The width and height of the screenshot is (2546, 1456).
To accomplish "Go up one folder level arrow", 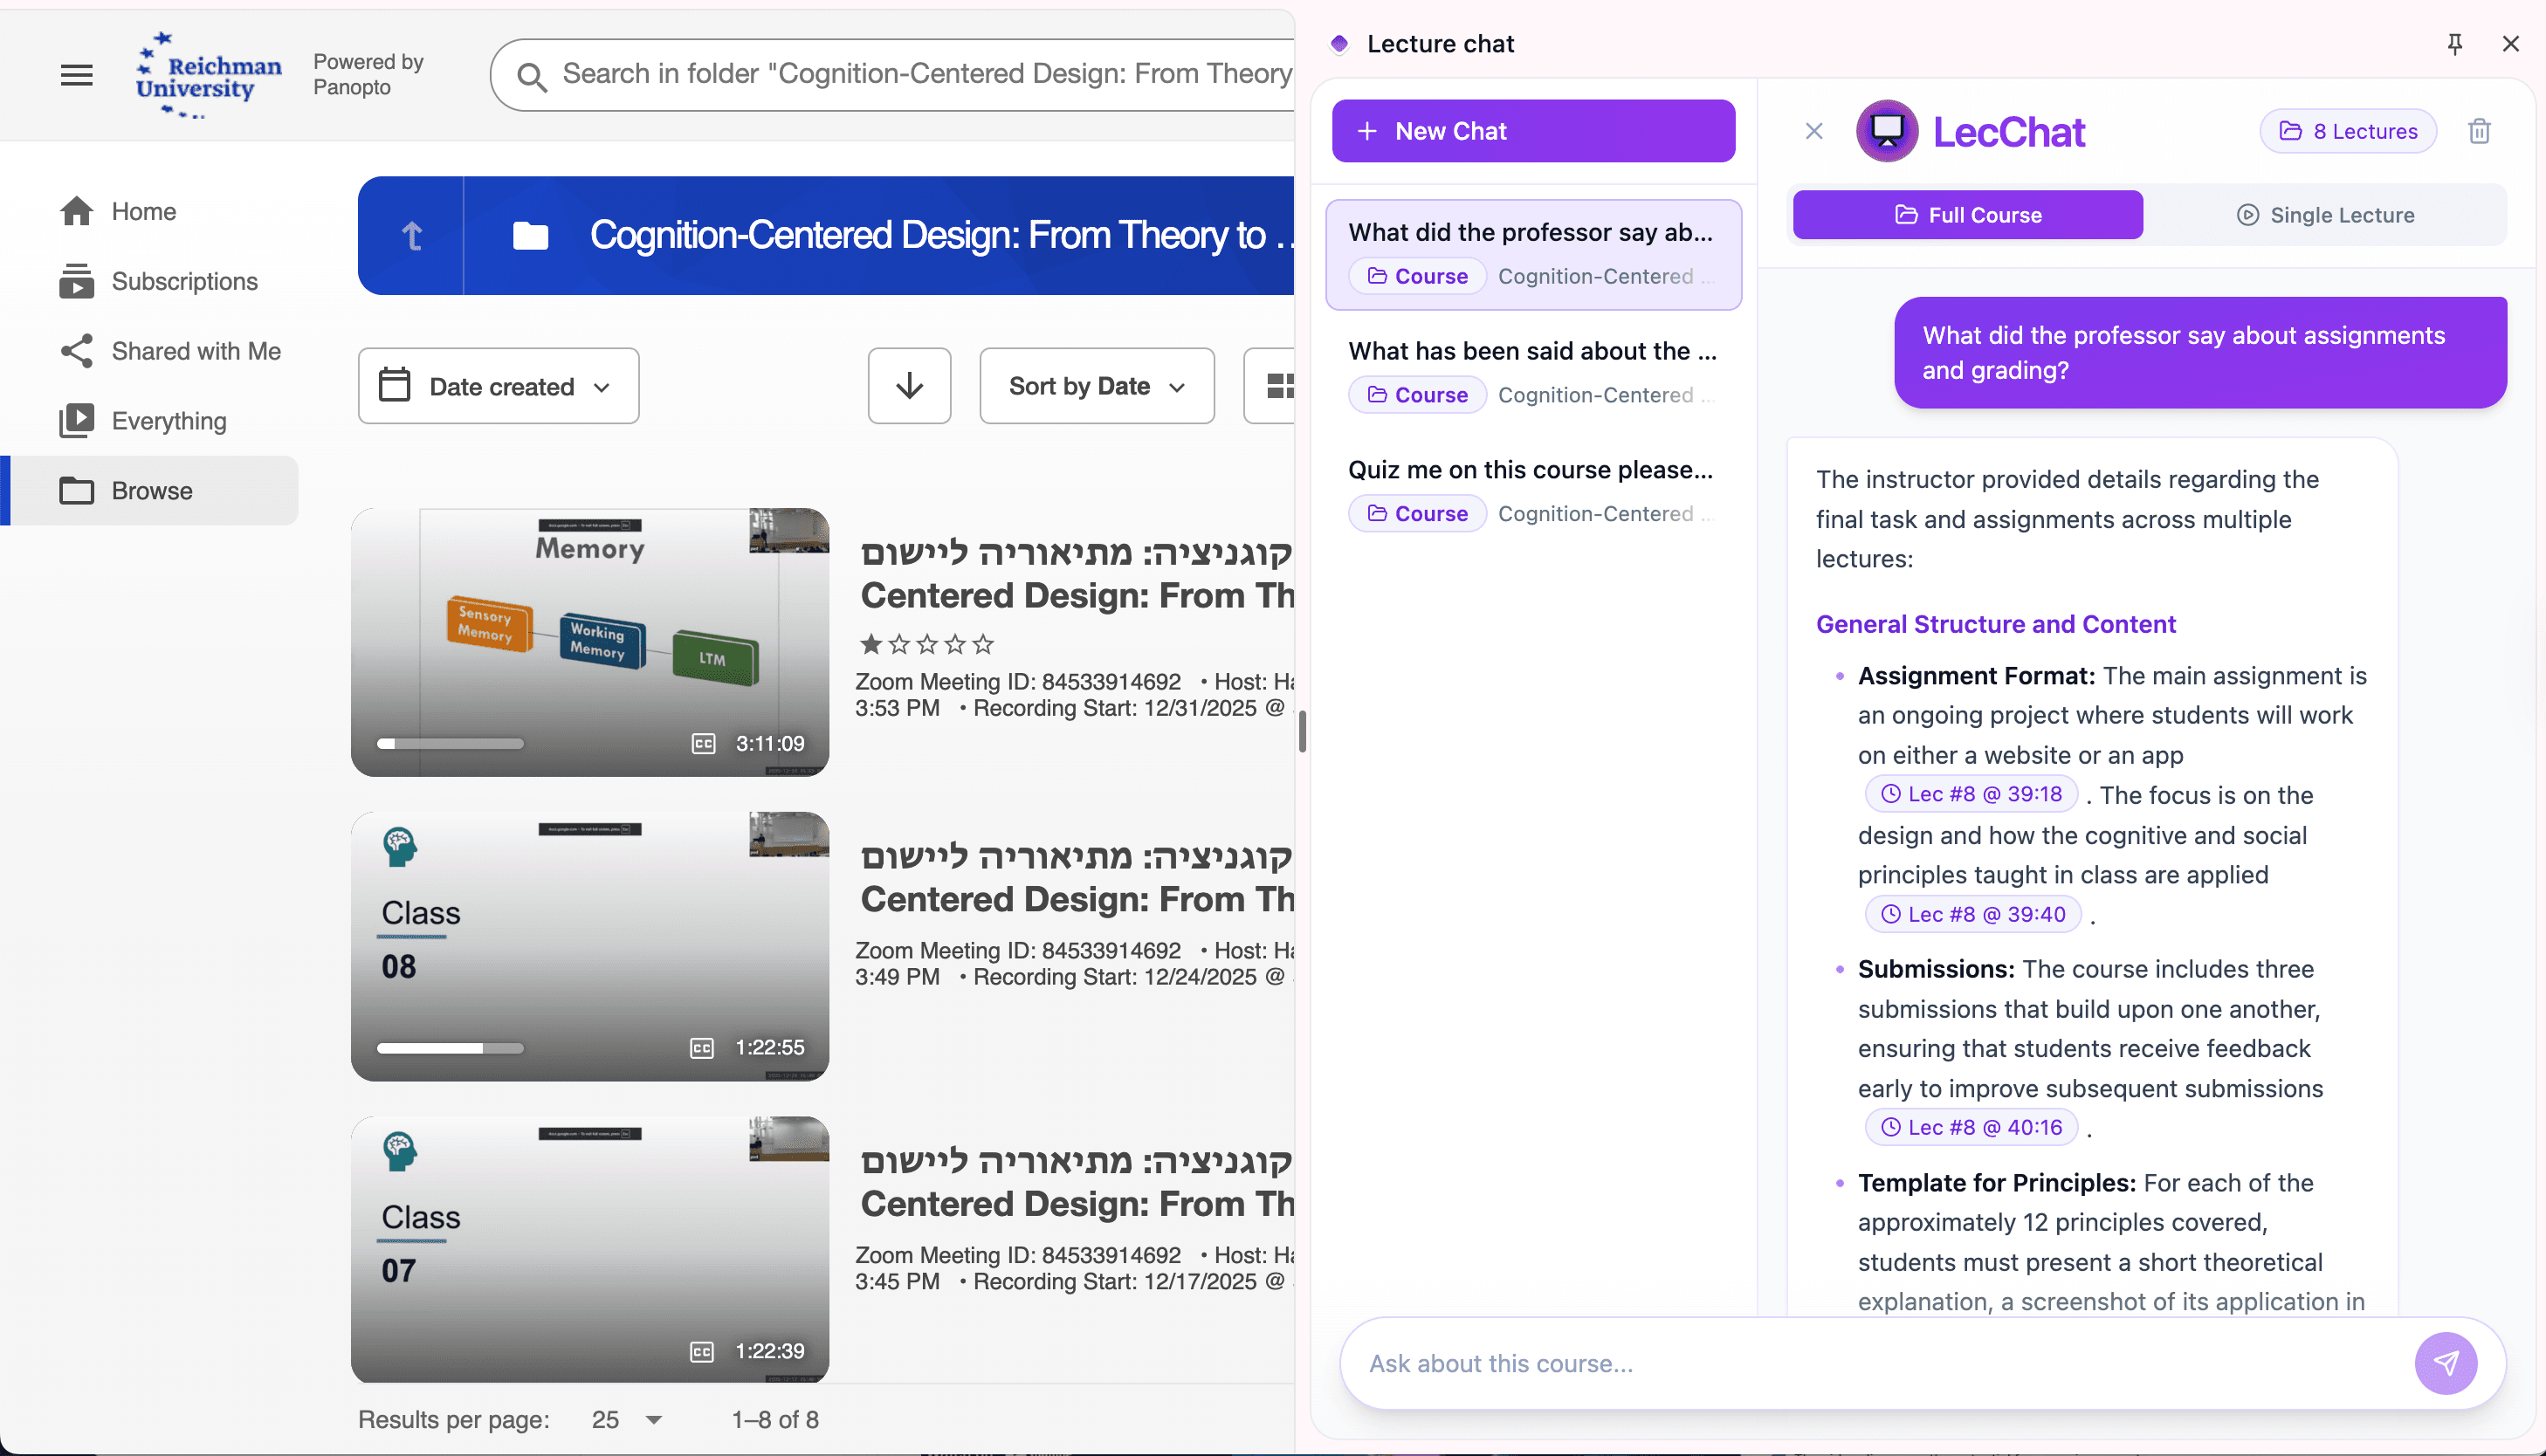I will (x=411, y=236).
